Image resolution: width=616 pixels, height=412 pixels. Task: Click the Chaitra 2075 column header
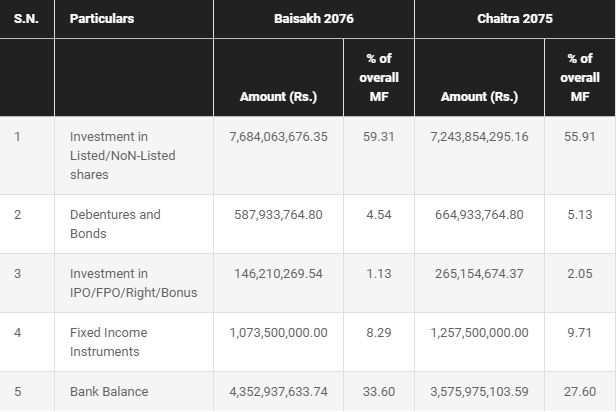click(x=515, y=19)
